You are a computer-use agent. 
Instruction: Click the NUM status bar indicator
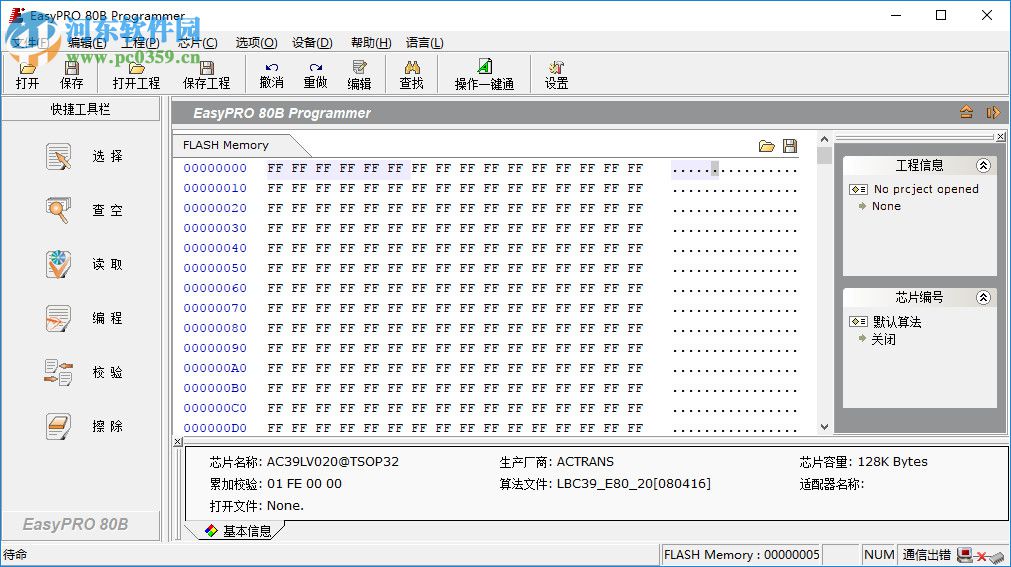(x=879, y=555)
